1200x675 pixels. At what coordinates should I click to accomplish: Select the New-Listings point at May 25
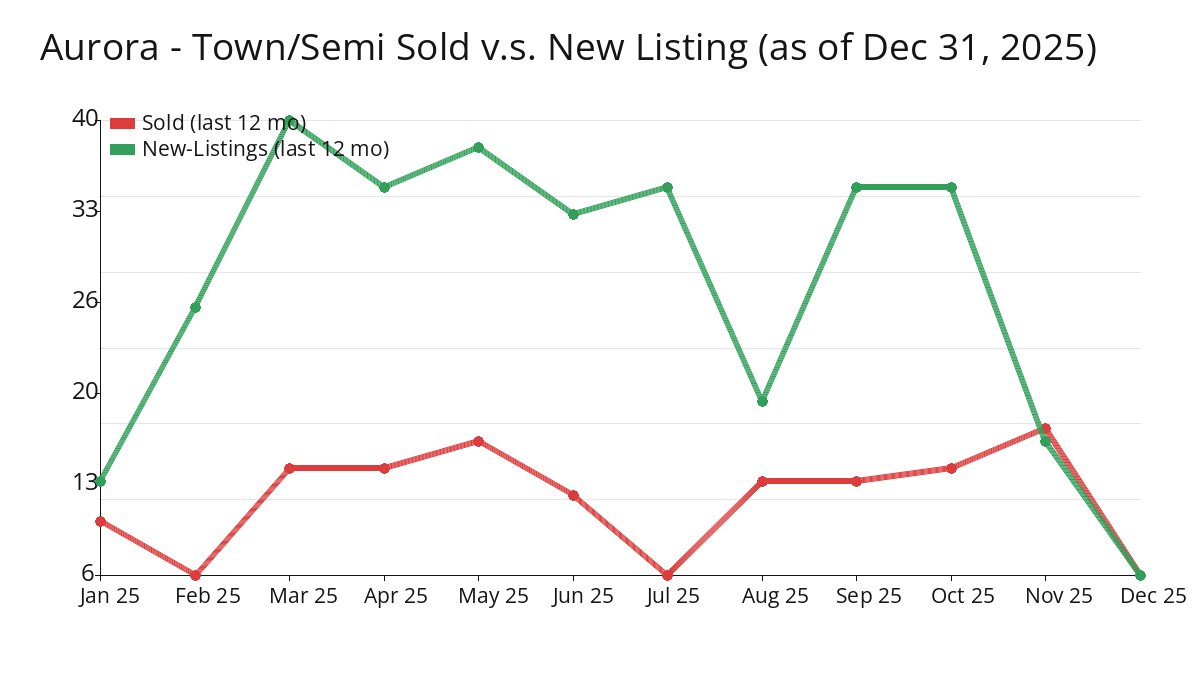tap(479, 147)
